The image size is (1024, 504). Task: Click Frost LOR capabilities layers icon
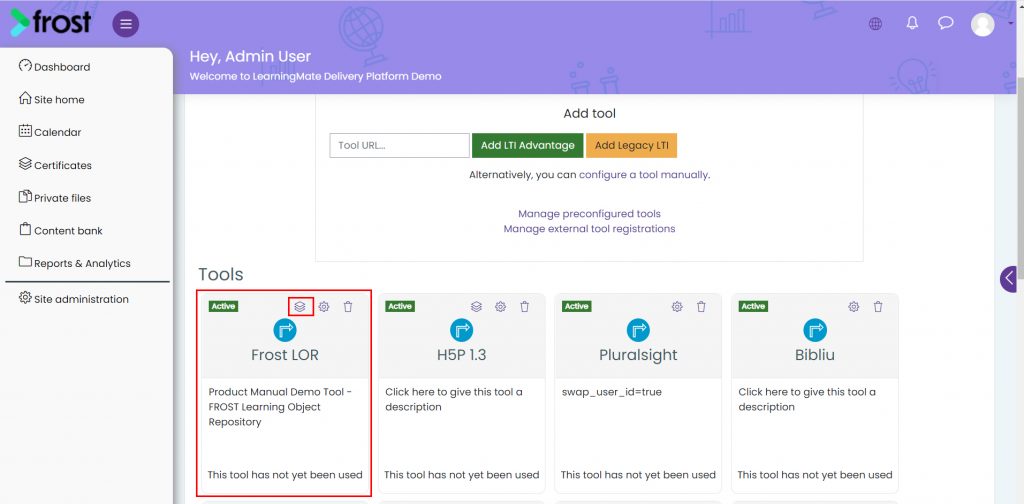[x=300, y=306]
